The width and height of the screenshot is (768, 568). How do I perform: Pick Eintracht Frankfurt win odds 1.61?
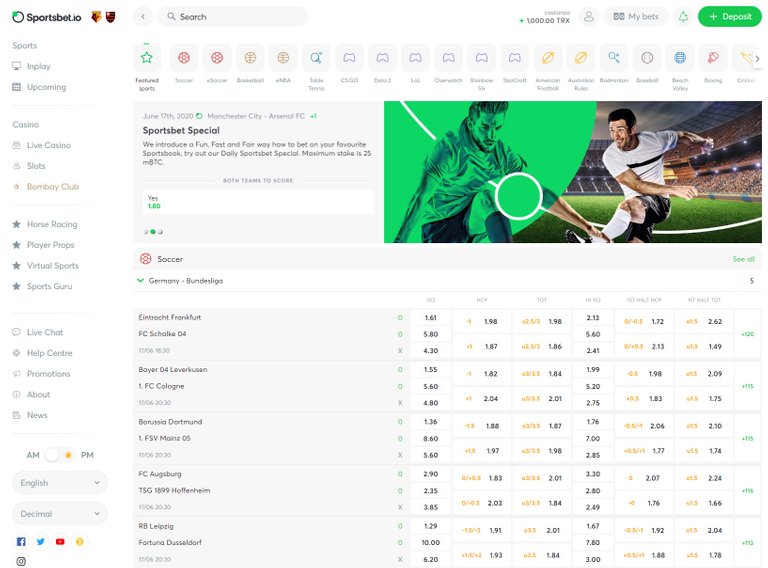click(431, 318)
